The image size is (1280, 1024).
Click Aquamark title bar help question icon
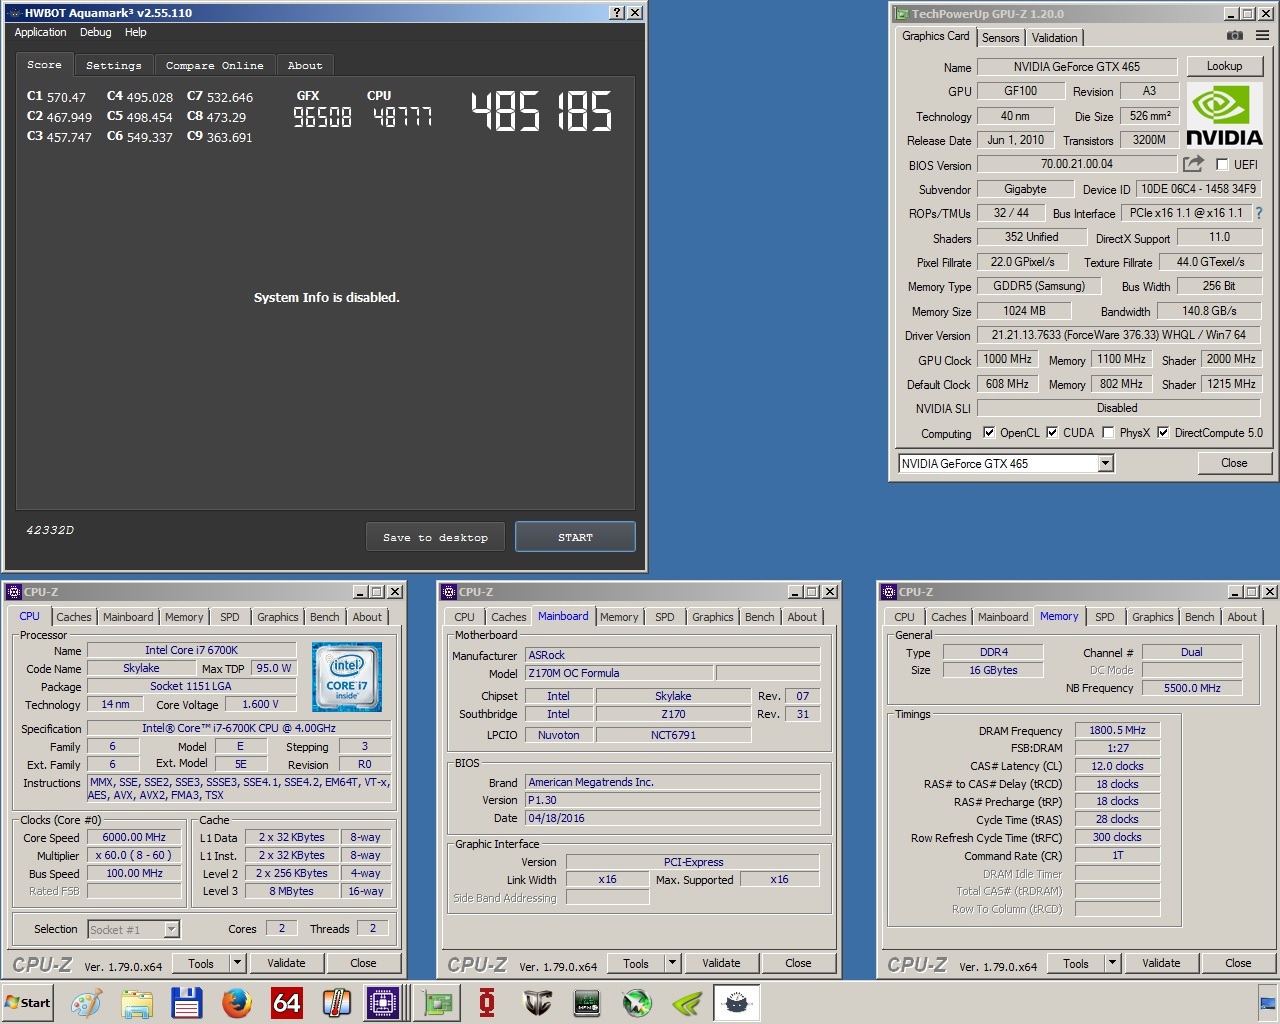click(x=617, y=13)
